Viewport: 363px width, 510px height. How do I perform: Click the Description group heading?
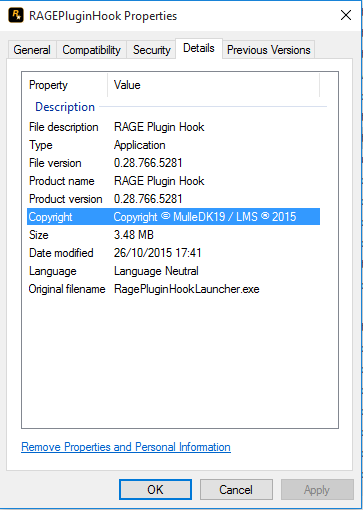tap(65, 107)
